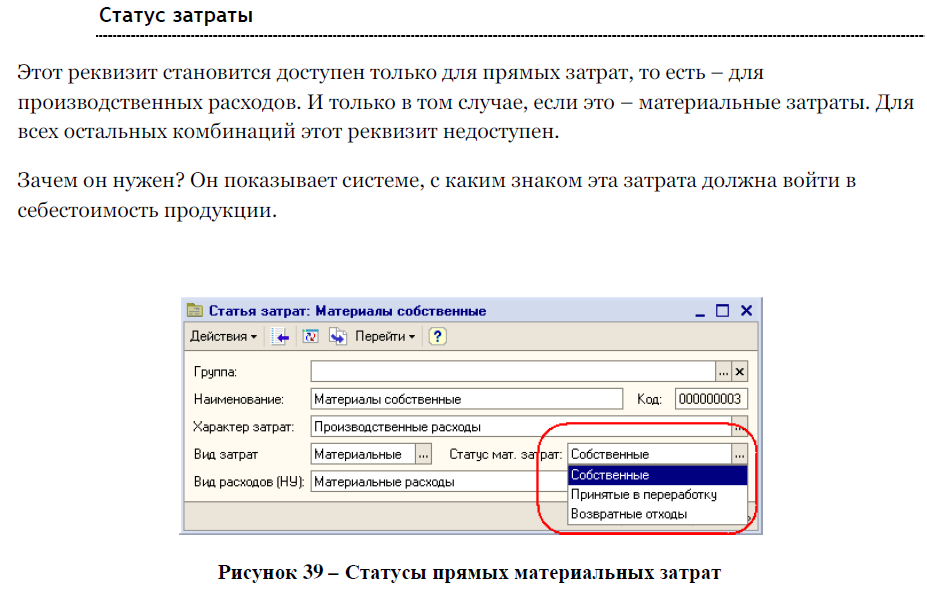Open the Группа selection via ellipsis button
The image size is (927, 596).
pyautogui.click(x=724, y=372)
